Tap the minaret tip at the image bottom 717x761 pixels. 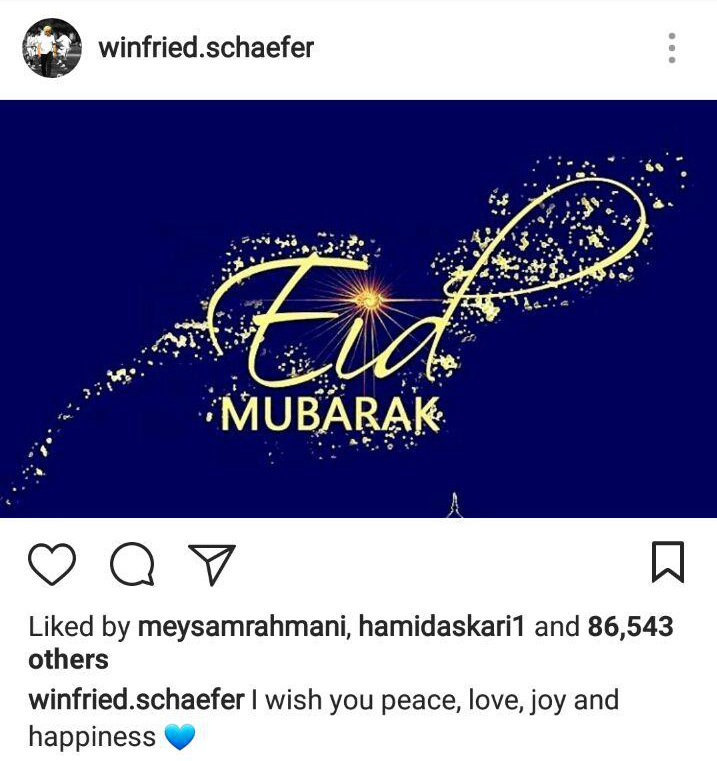tap(454, 505)
